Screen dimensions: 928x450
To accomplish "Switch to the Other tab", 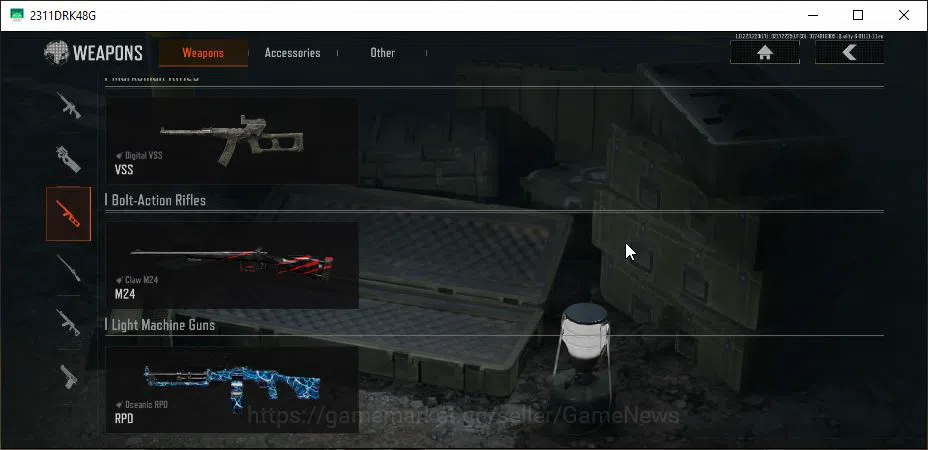I will [382, 53].
